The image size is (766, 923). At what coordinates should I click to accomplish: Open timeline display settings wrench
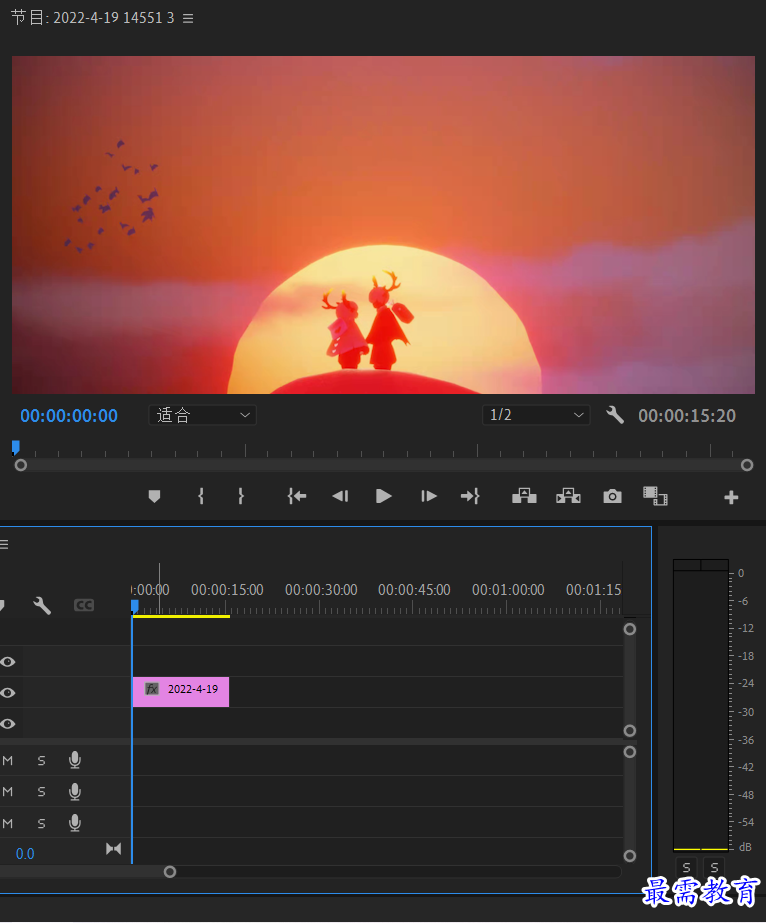(x=42, y=606)
